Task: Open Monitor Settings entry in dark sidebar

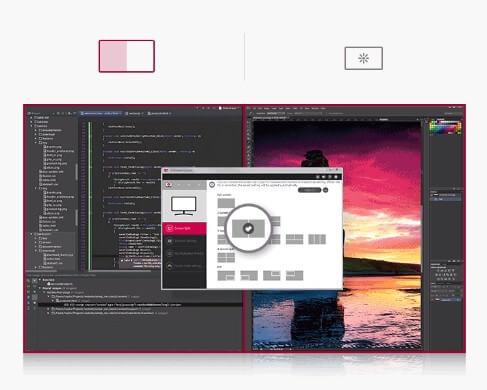Action: pos(184,241)
